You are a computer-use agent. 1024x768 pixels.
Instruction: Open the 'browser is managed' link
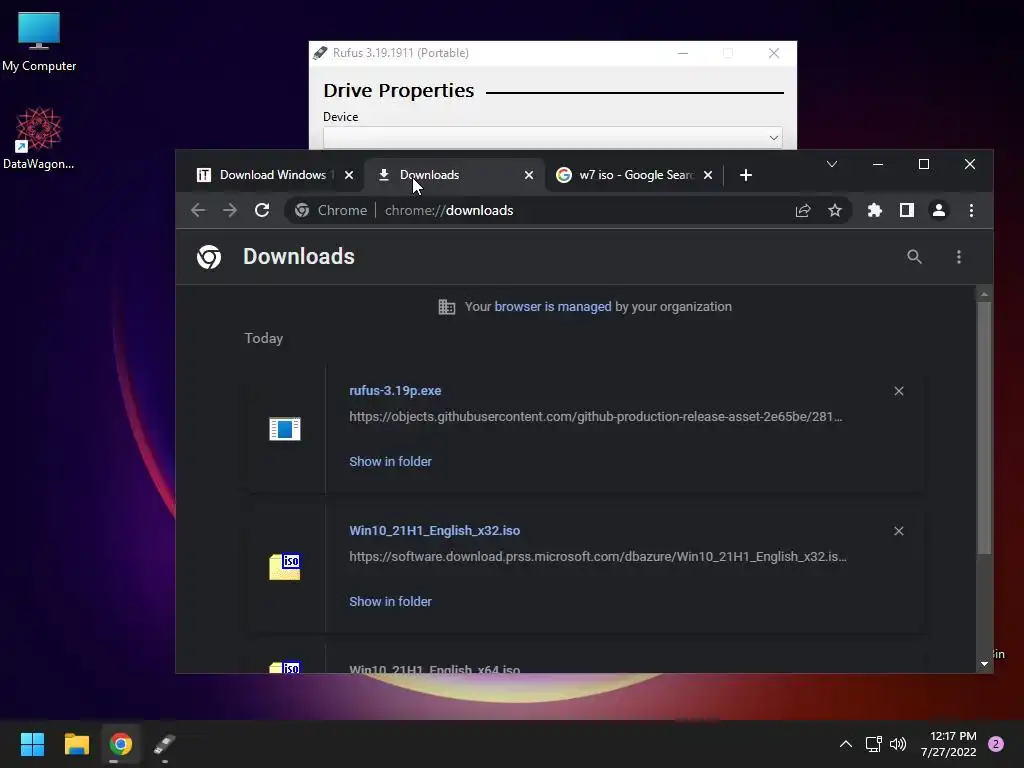[552, 306]
